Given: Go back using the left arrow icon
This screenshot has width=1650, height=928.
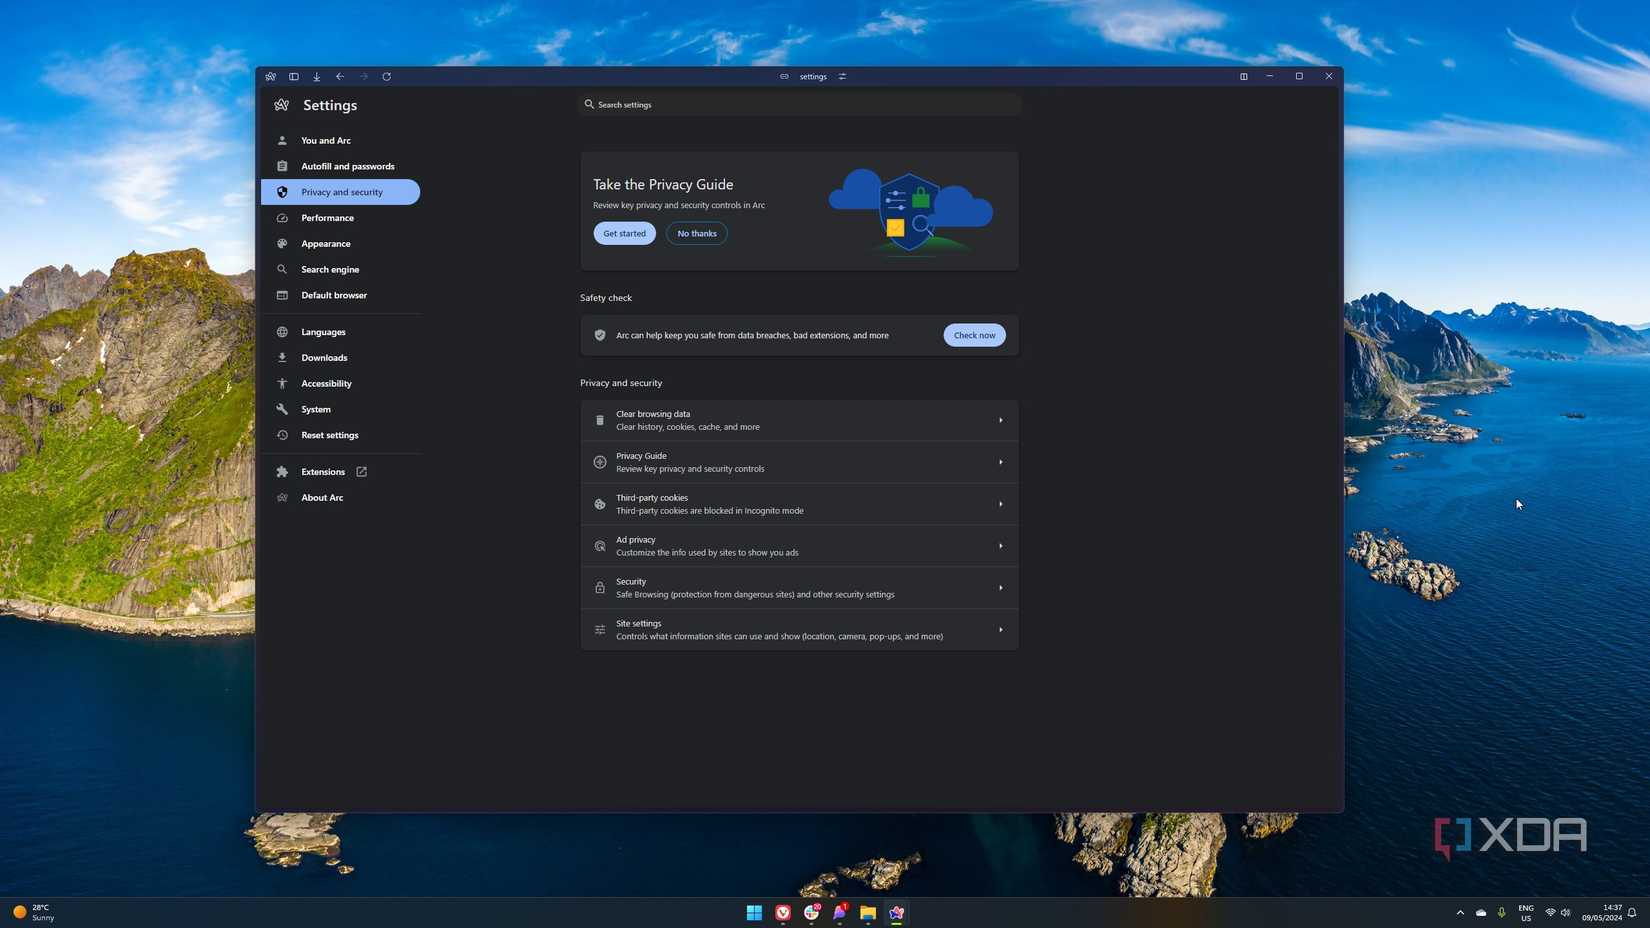Looking at the screenshot, I should [340, 77].
